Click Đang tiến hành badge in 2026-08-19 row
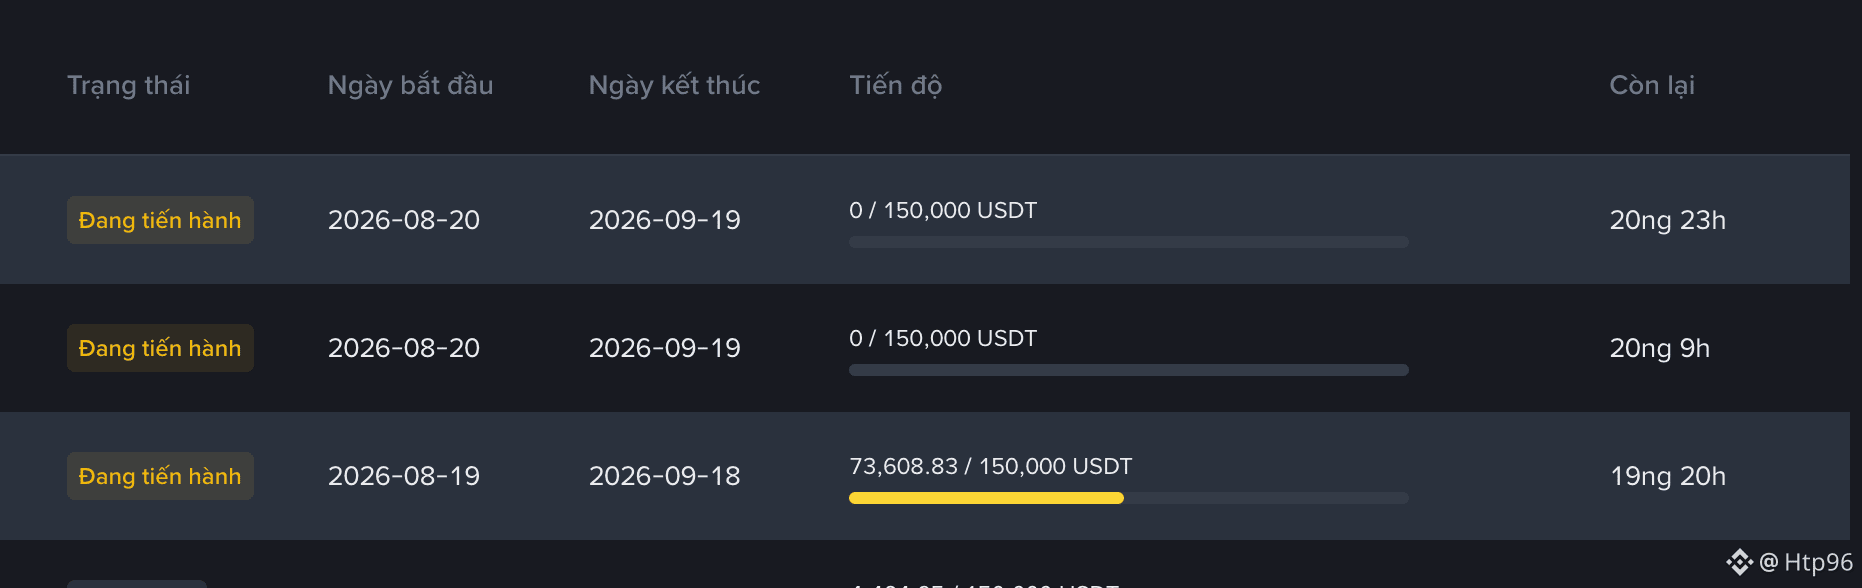 point(160,476)
